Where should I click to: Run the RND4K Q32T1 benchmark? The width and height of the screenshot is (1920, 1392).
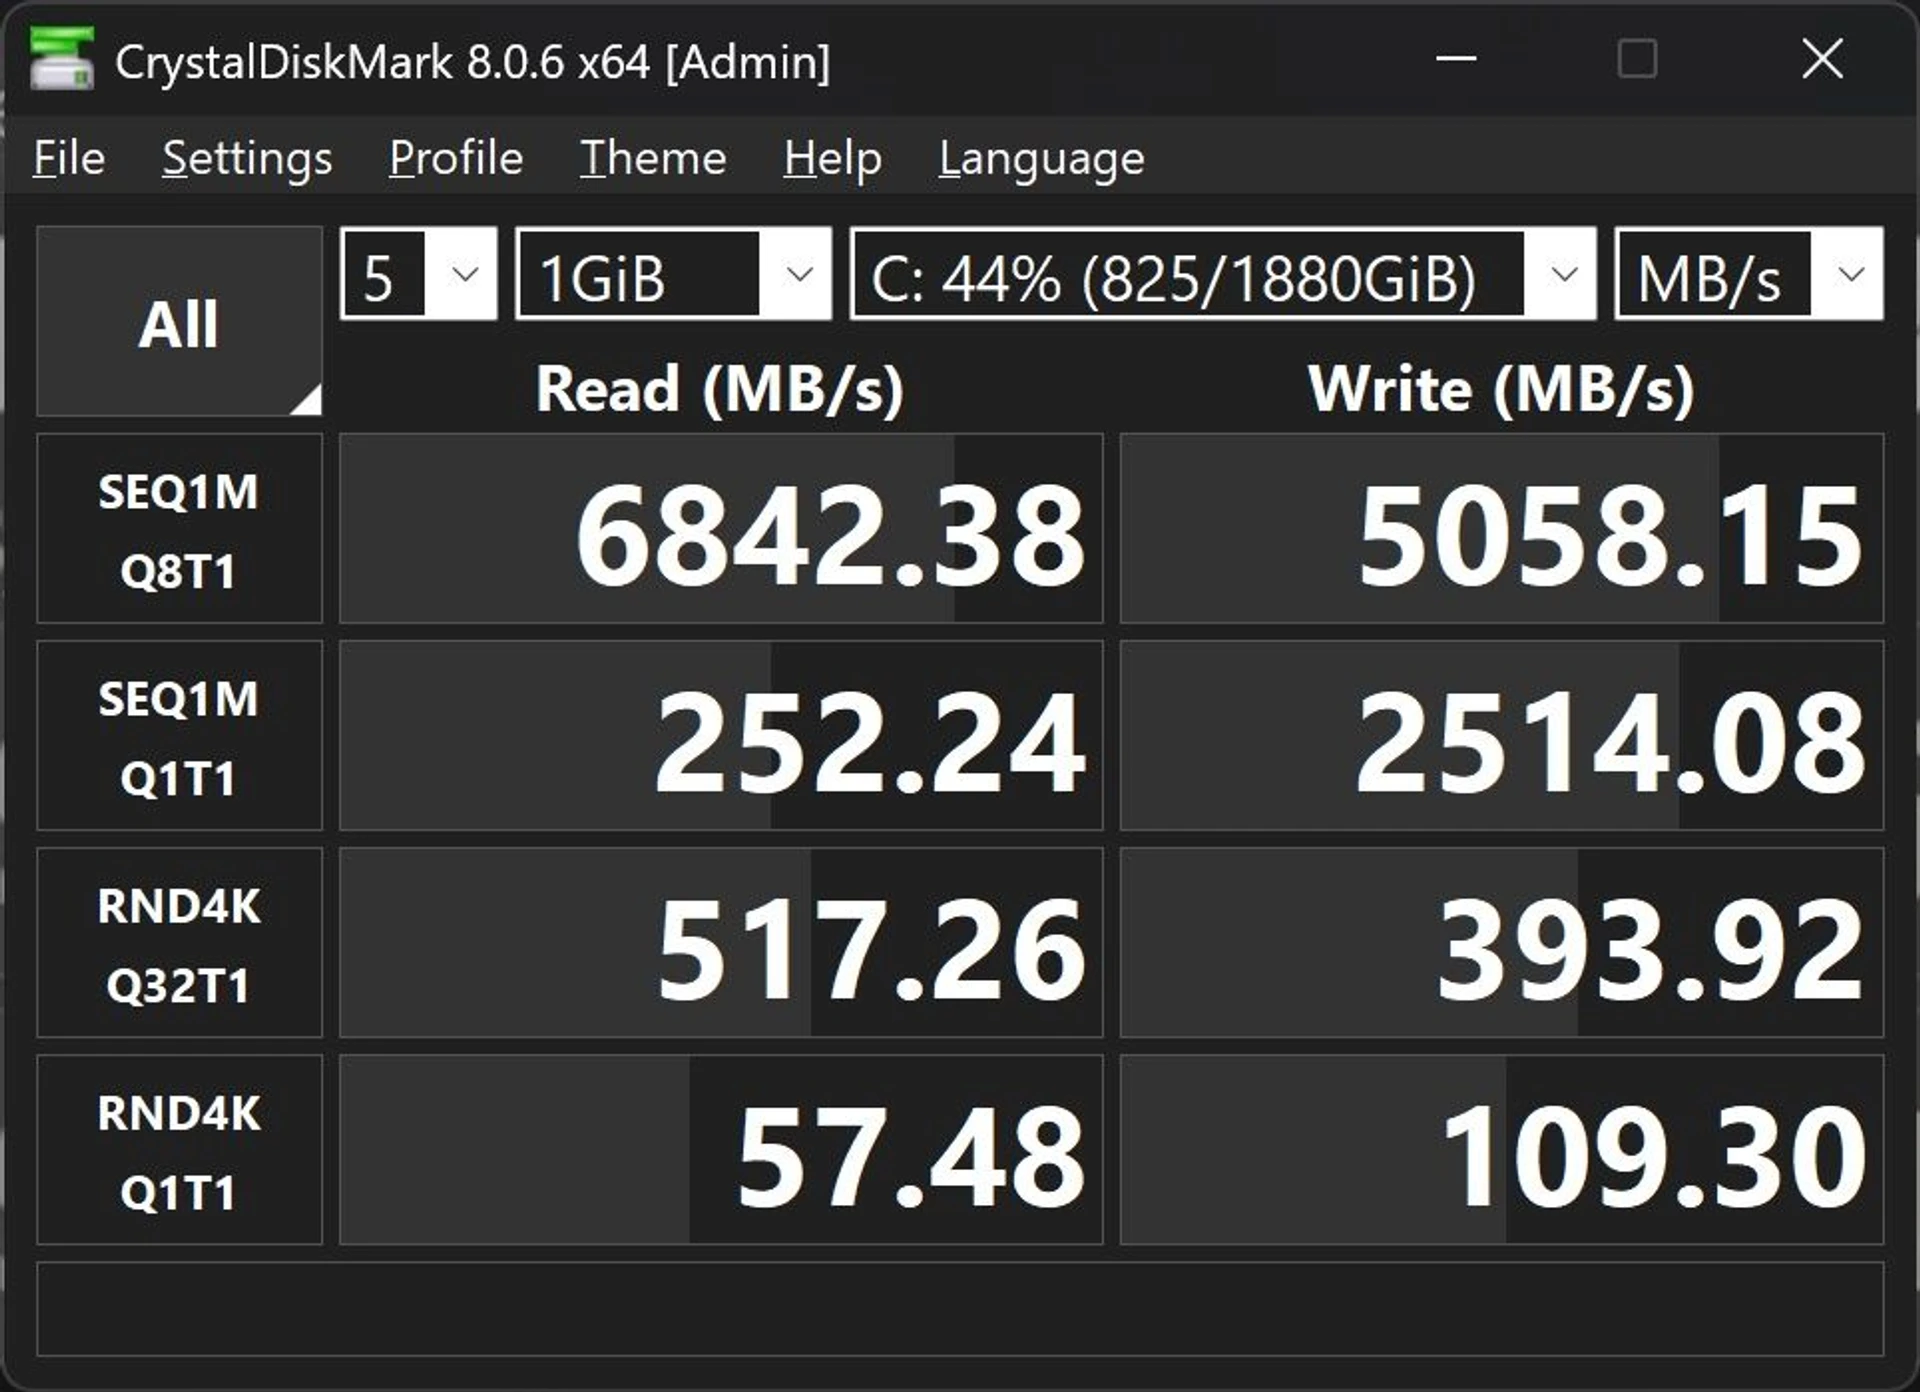pos(179,943)
